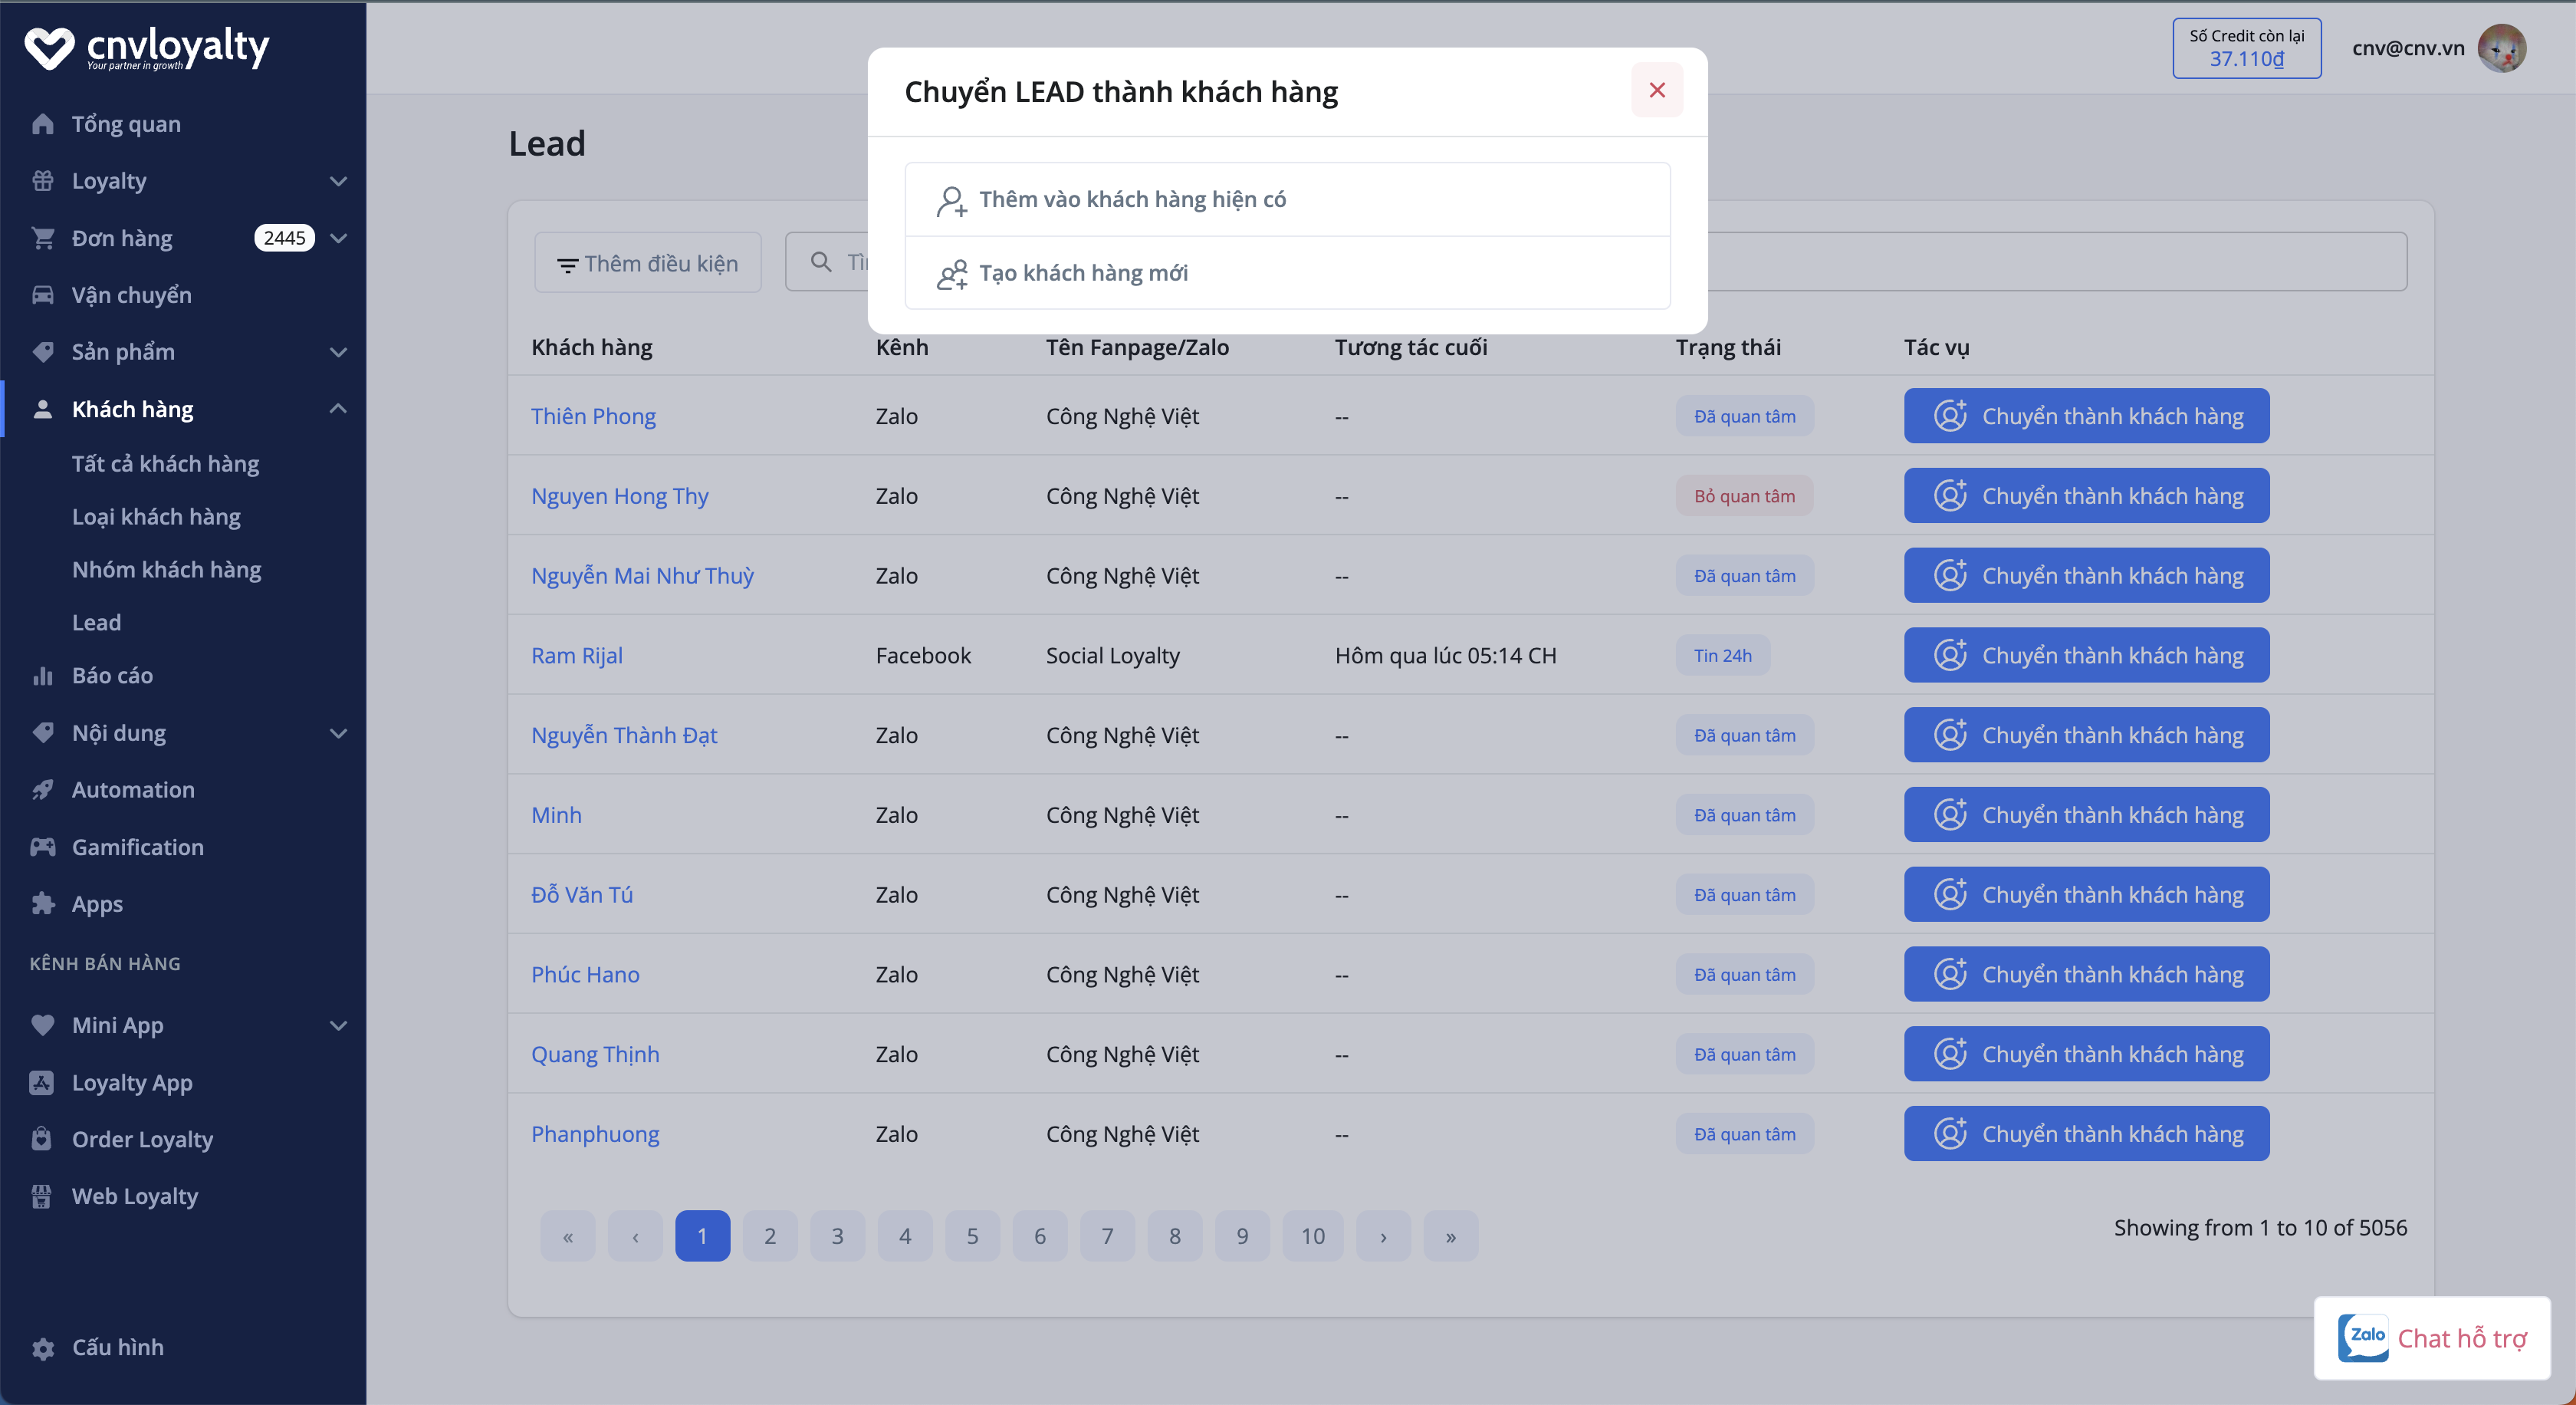The height and width of the screenshot is (1405, 2576).
Task: Click the Apps puzzle icon
Action: pos(42,904)
